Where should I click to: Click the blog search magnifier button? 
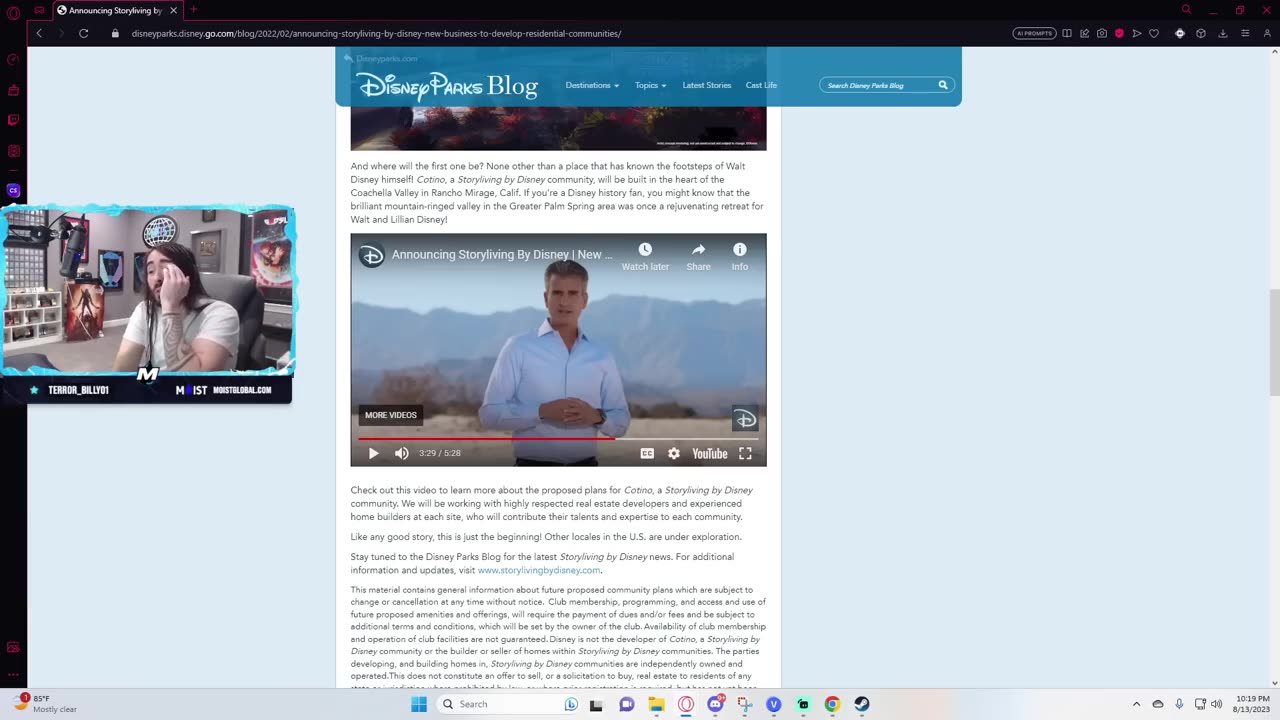point(943,85)
